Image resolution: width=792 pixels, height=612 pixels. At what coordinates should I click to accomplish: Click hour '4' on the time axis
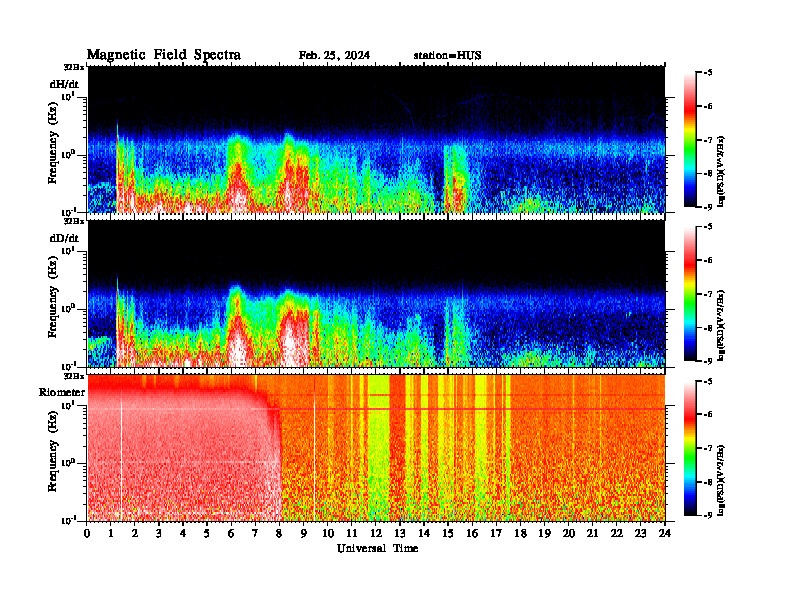183,533
